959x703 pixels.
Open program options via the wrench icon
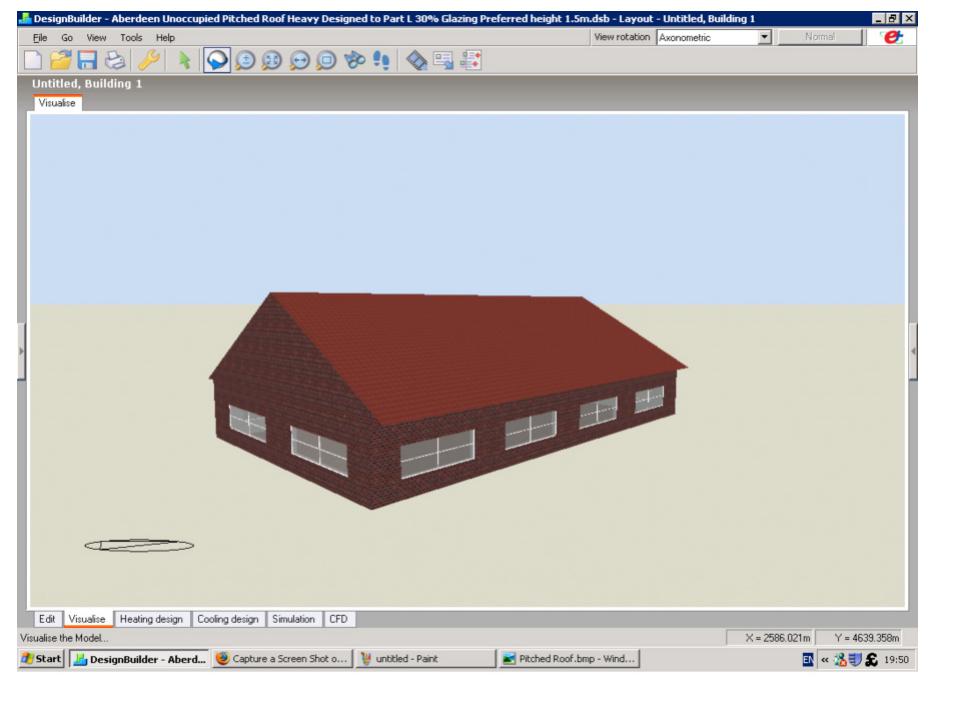[x=149, y=61]
